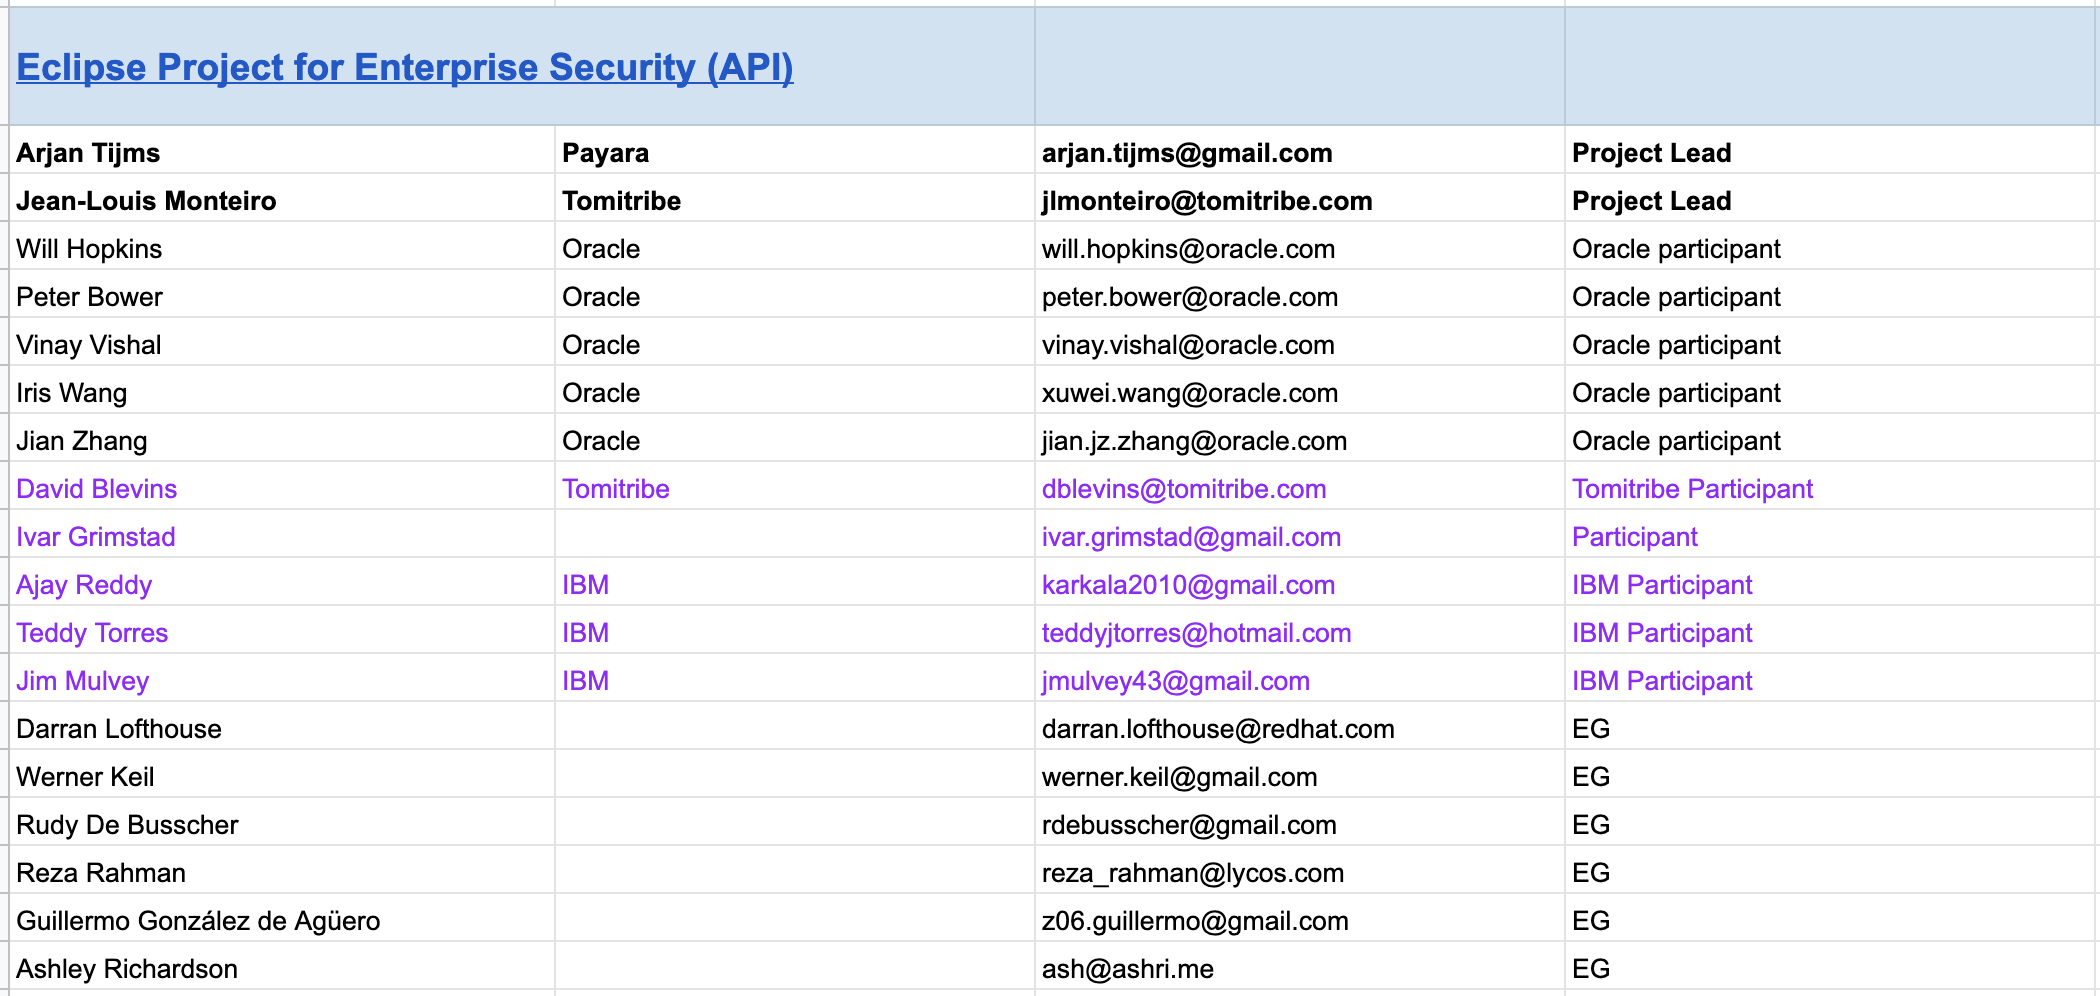Viewport: 2100px width, 996px height.
Task: Click the teddyjtorres@hotmail.com email cell
Action: click(1196, 633)
